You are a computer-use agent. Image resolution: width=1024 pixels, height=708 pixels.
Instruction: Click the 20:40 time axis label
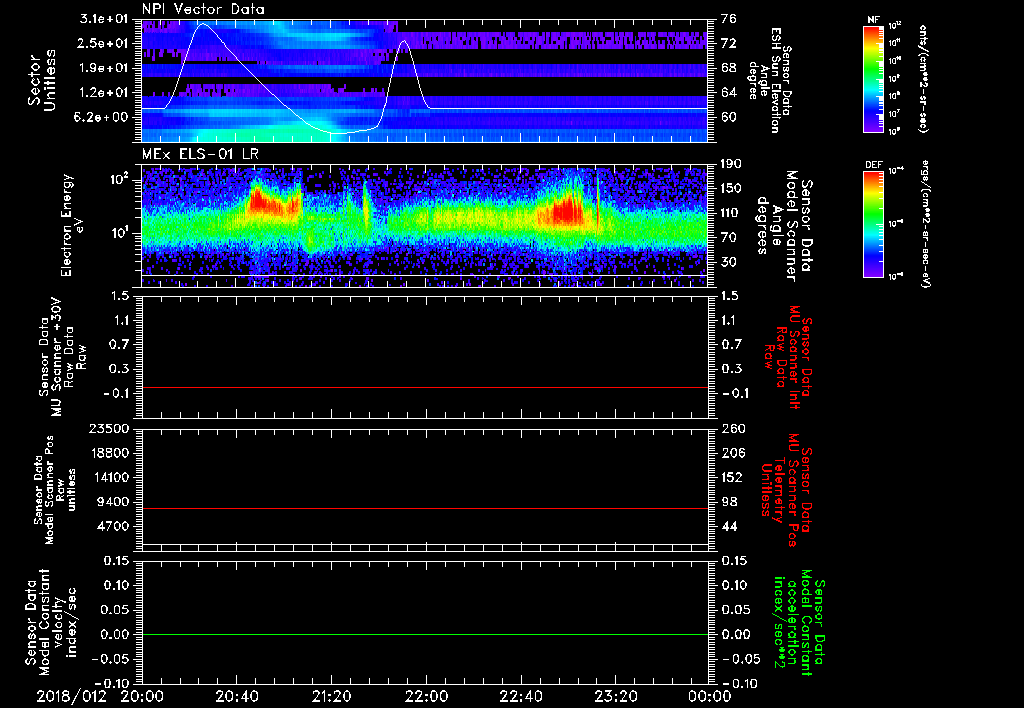236,696
